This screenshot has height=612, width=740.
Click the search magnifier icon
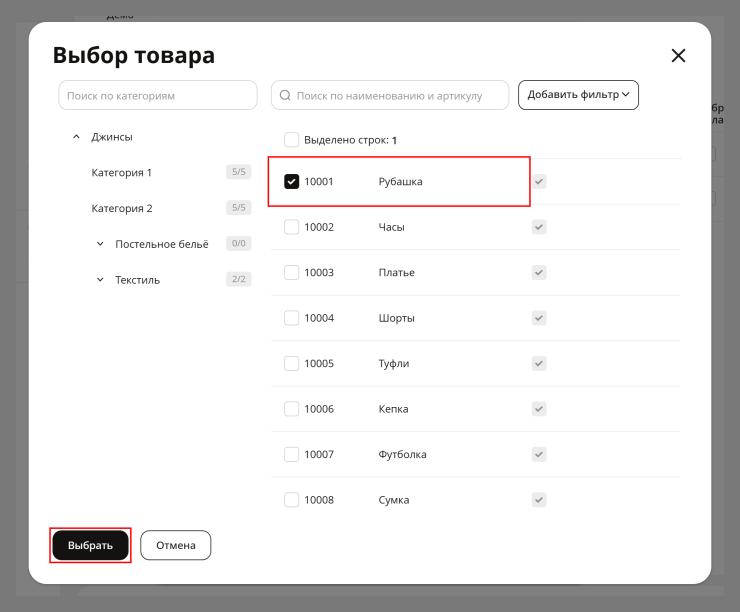[285, 95]
